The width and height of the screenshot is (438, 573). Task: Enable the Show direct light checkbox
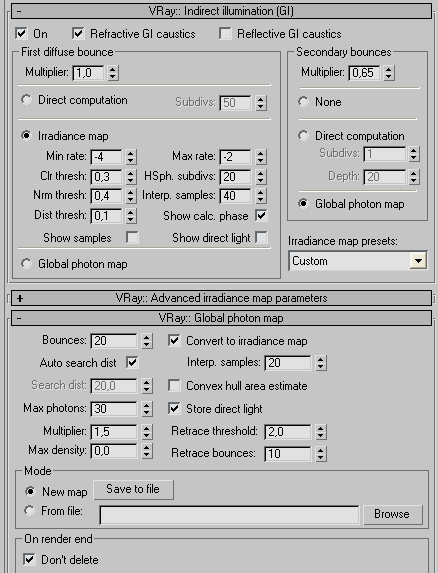click(x=261, y=238)
